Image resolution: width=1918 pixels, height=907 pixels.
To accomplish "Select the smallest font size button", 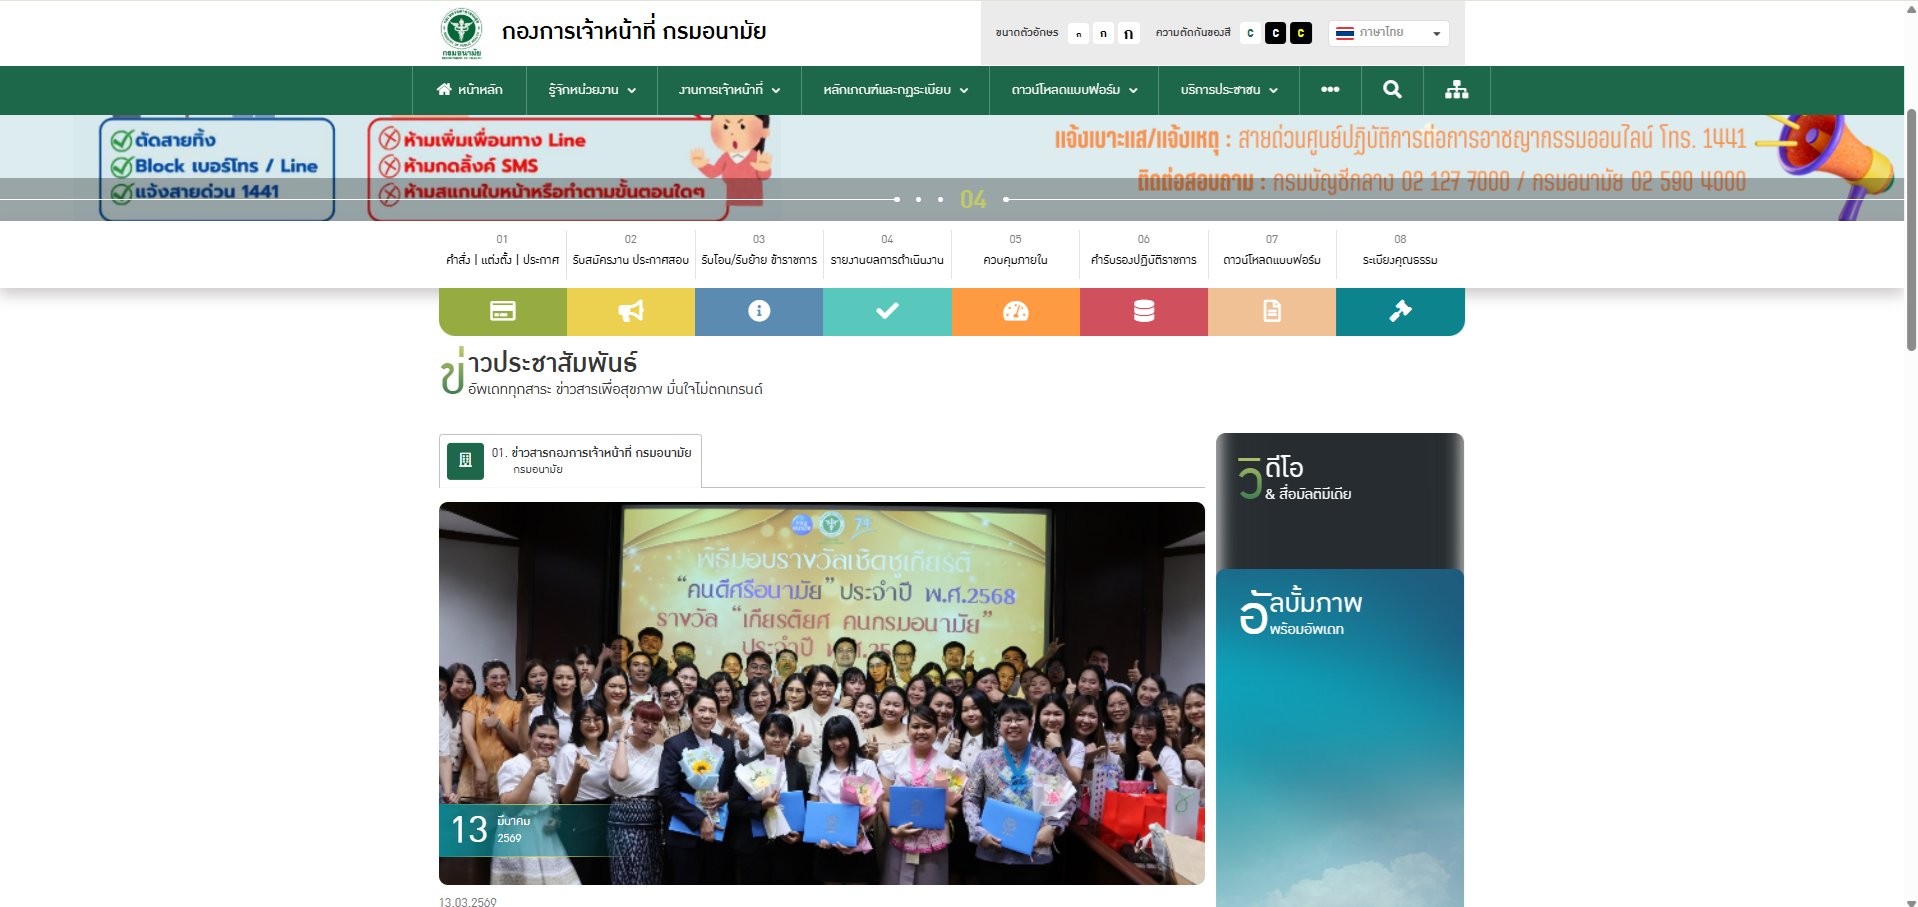I will pos(1078,33).
